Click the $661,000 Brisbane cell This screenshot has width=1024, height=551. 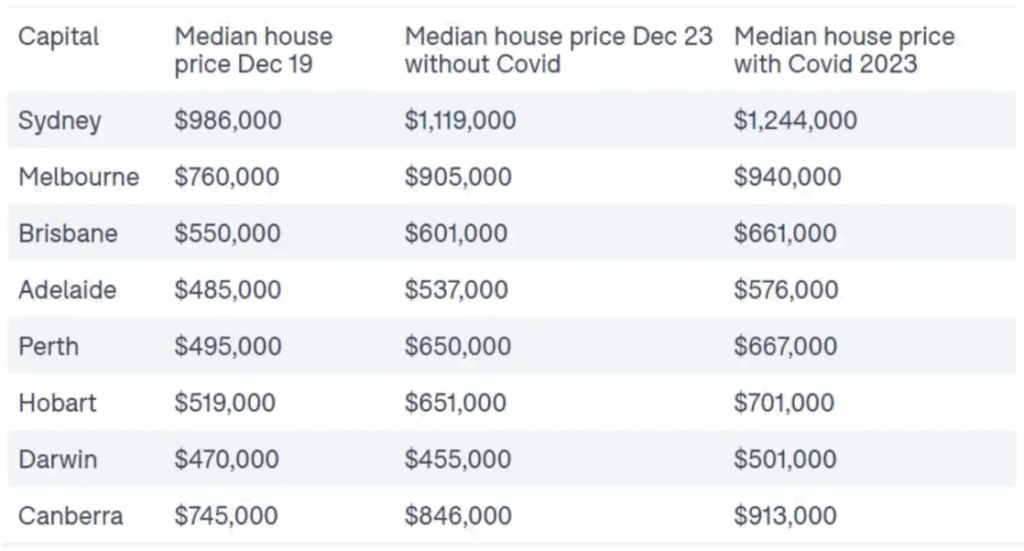[785, 234]
